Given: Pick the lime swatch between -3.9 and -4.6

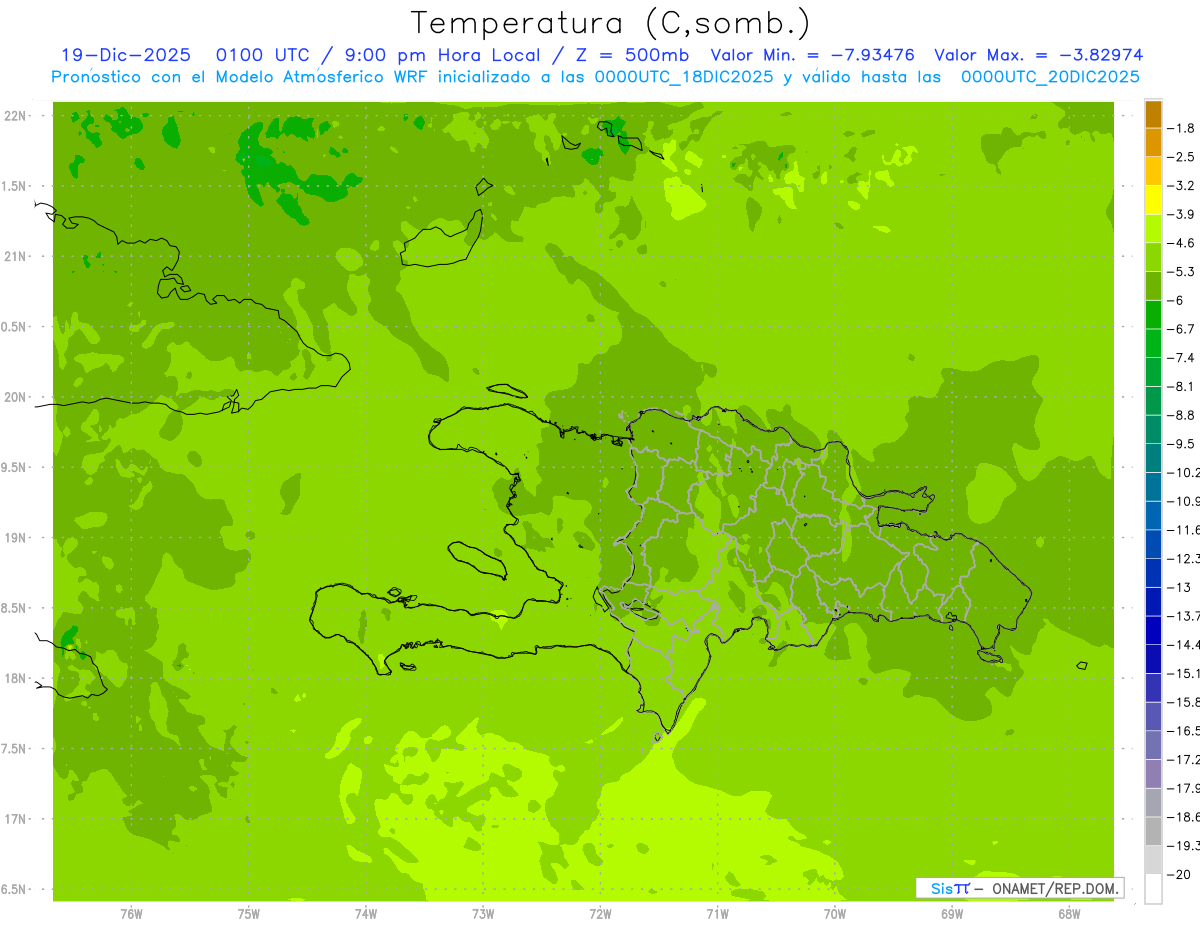Looking at the screenshot, I should click(1153, 229).
